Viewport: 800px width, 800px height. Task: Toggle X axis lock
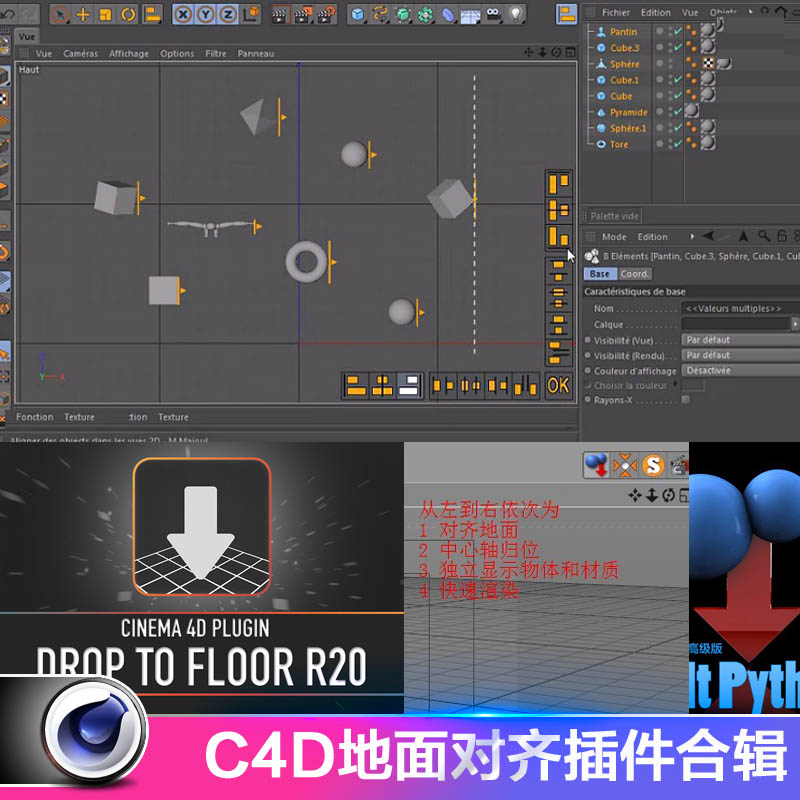[x=183, y=14]
